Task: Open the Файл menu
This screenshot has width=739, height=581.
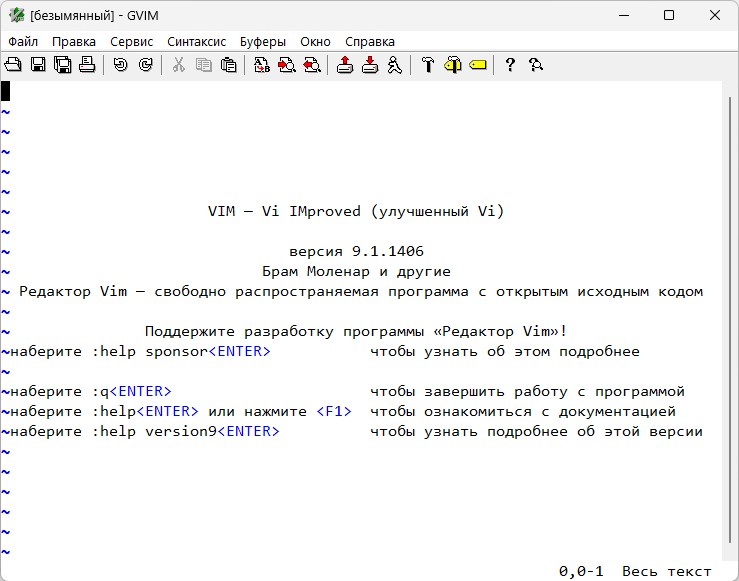Action: click(x=23, y=41)
